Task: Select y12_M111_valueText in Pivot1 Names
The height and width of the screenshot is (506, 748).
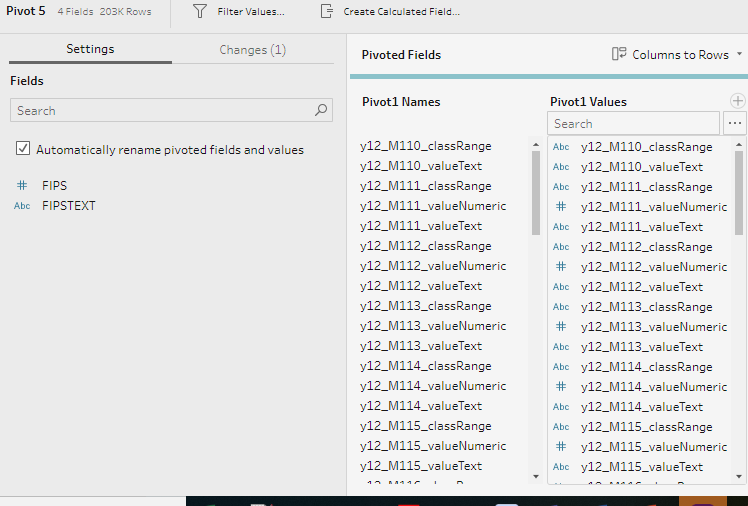Action: [x=421, y=226]
